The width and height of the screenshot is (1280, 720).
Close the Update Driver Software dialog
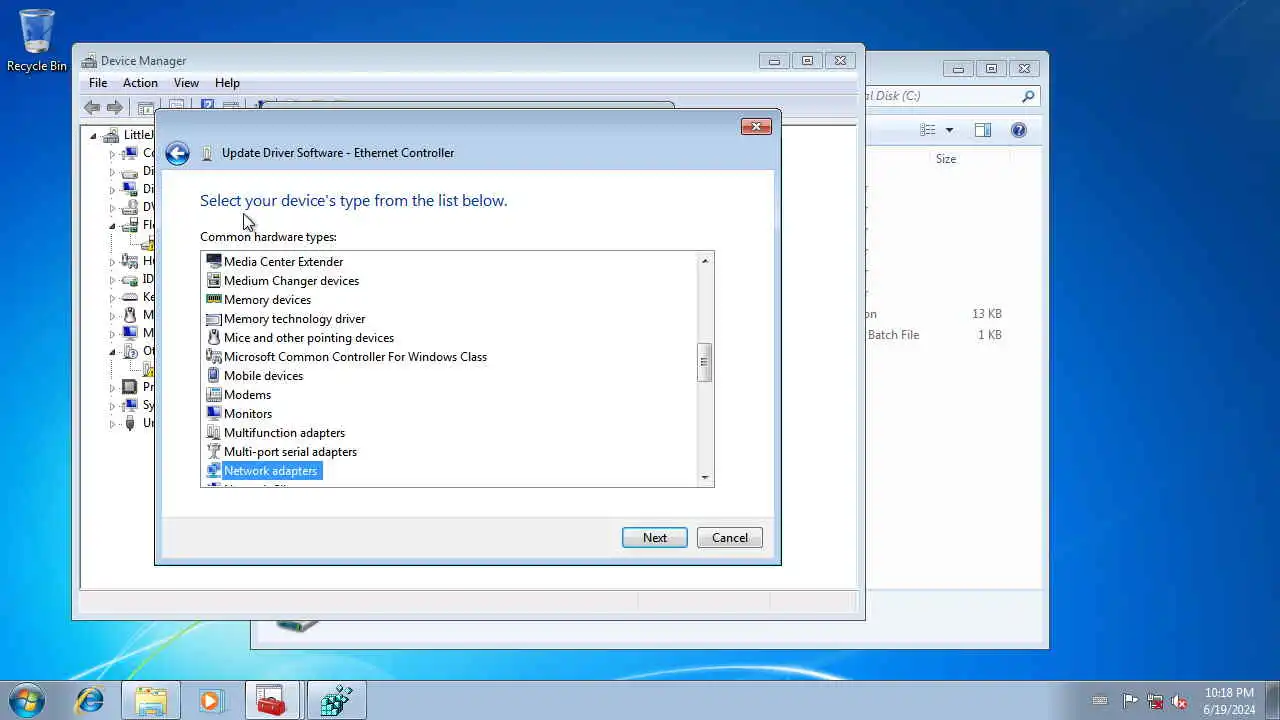756,126
